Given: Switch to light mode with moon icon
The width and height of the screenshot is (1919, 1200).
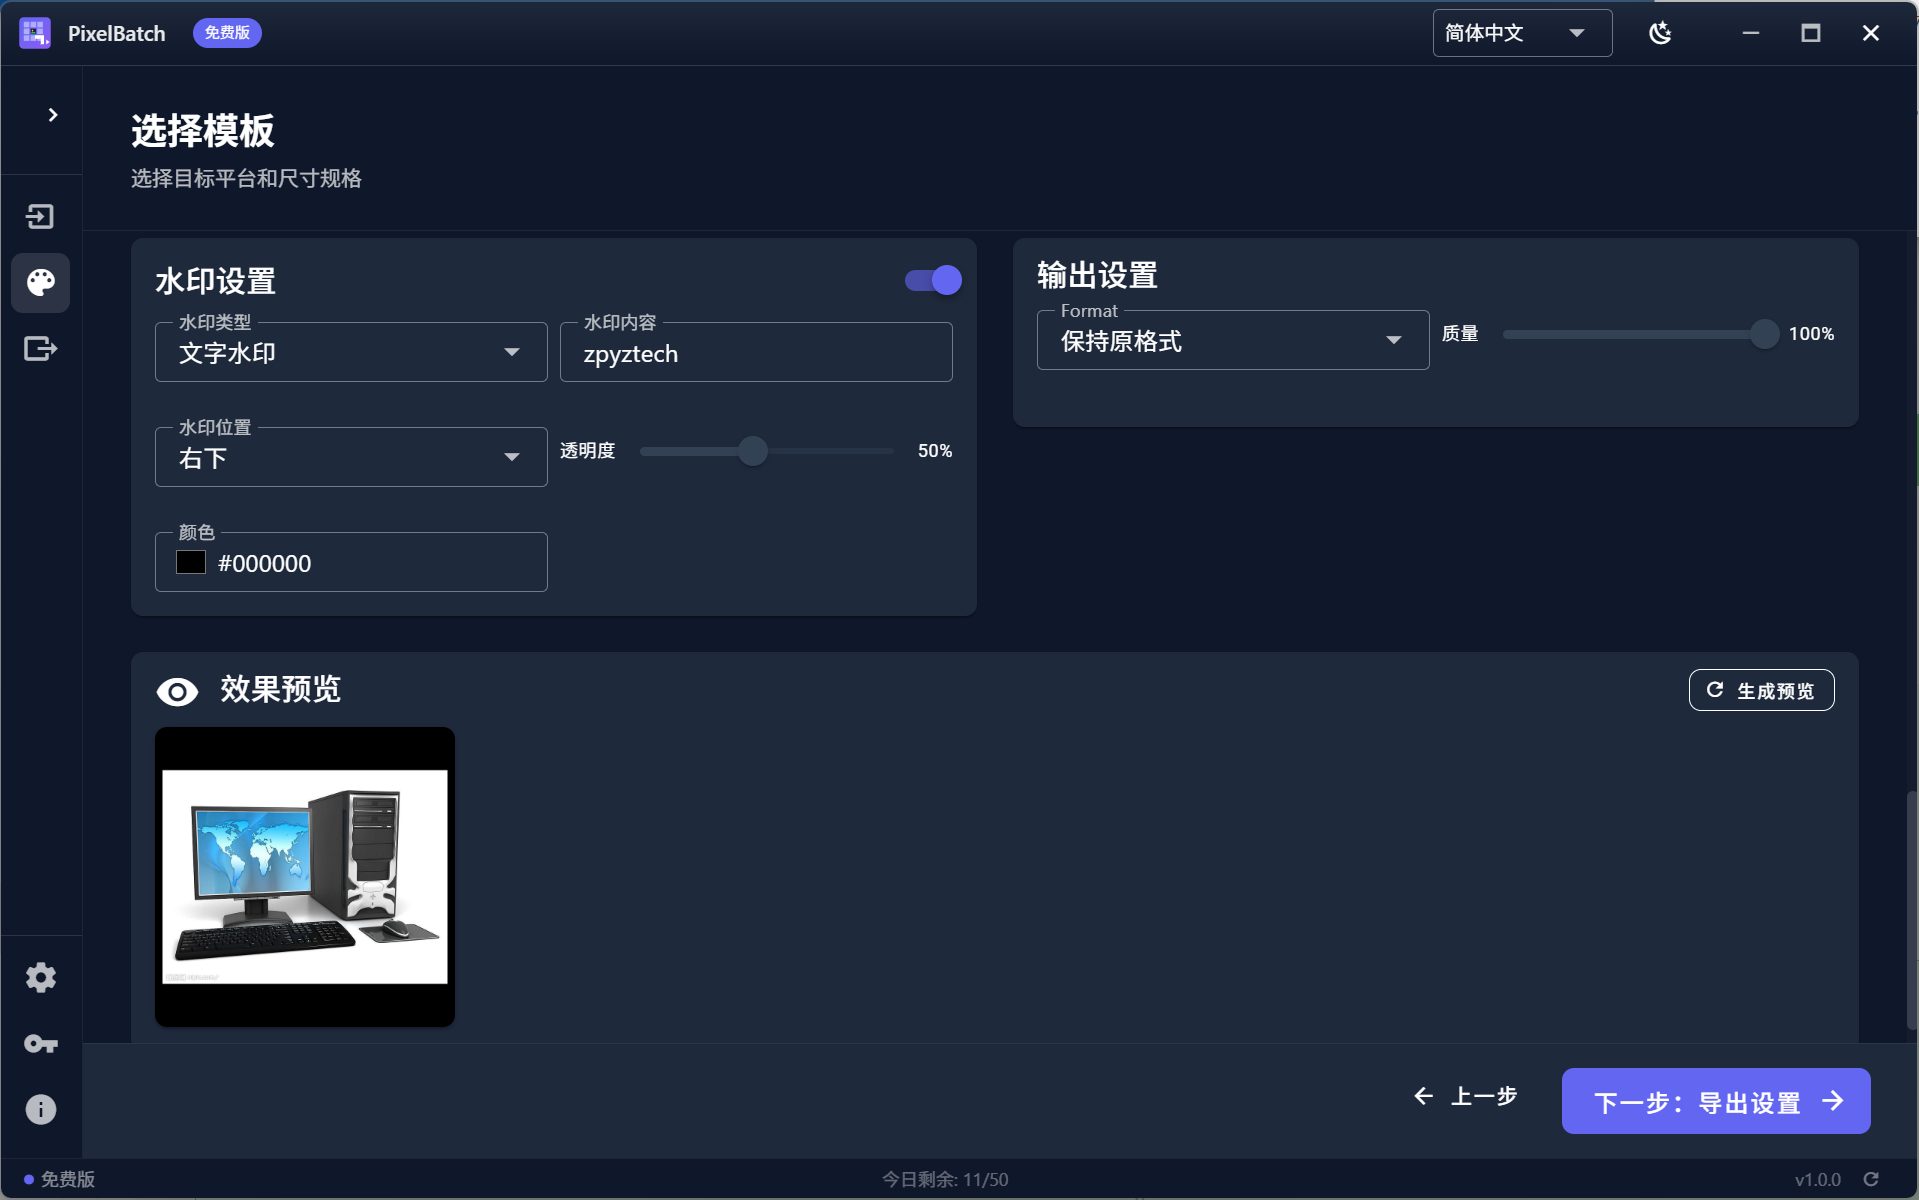Looking at the screenshot, I should [1660, 32].
